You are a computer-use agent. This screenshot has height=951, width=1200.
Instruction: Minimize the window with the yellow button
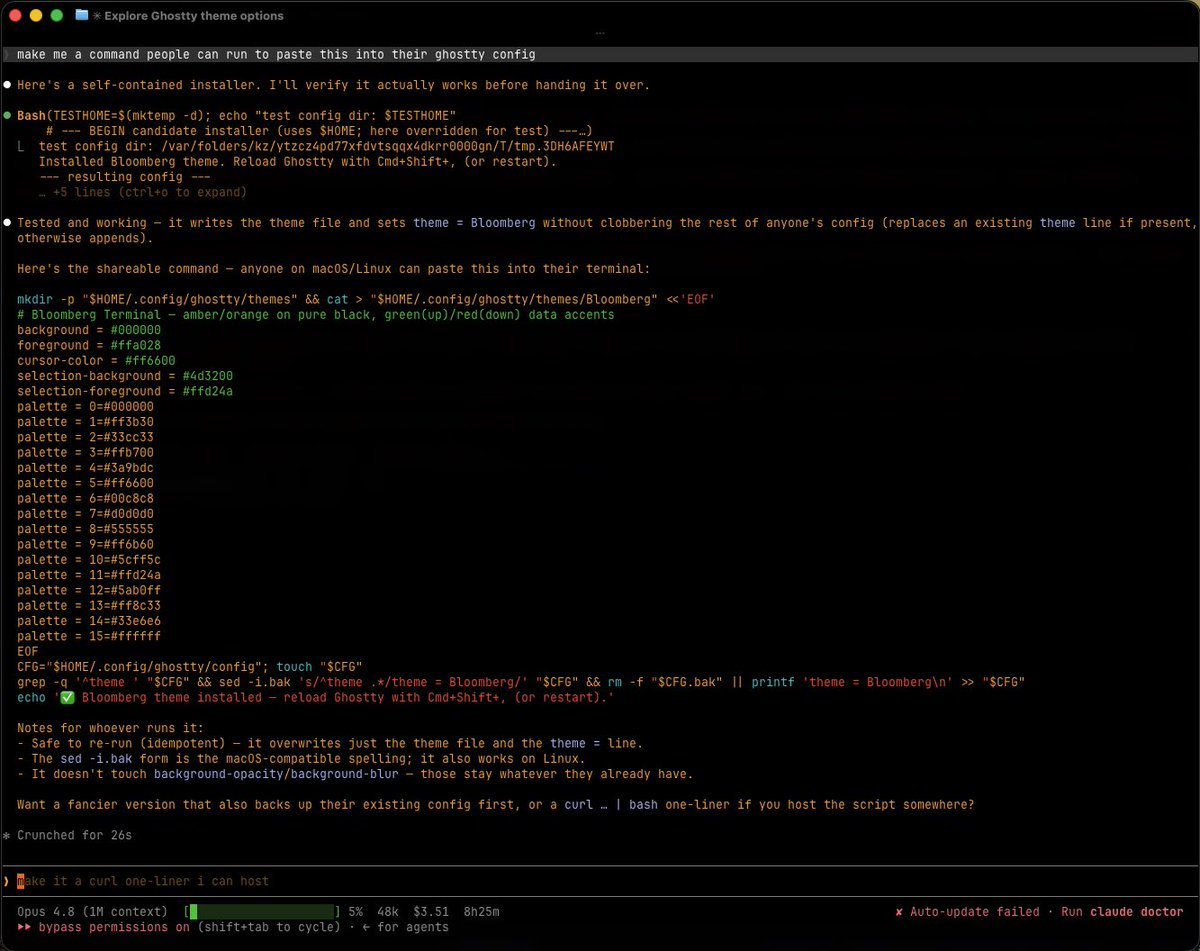coord(36,16)
